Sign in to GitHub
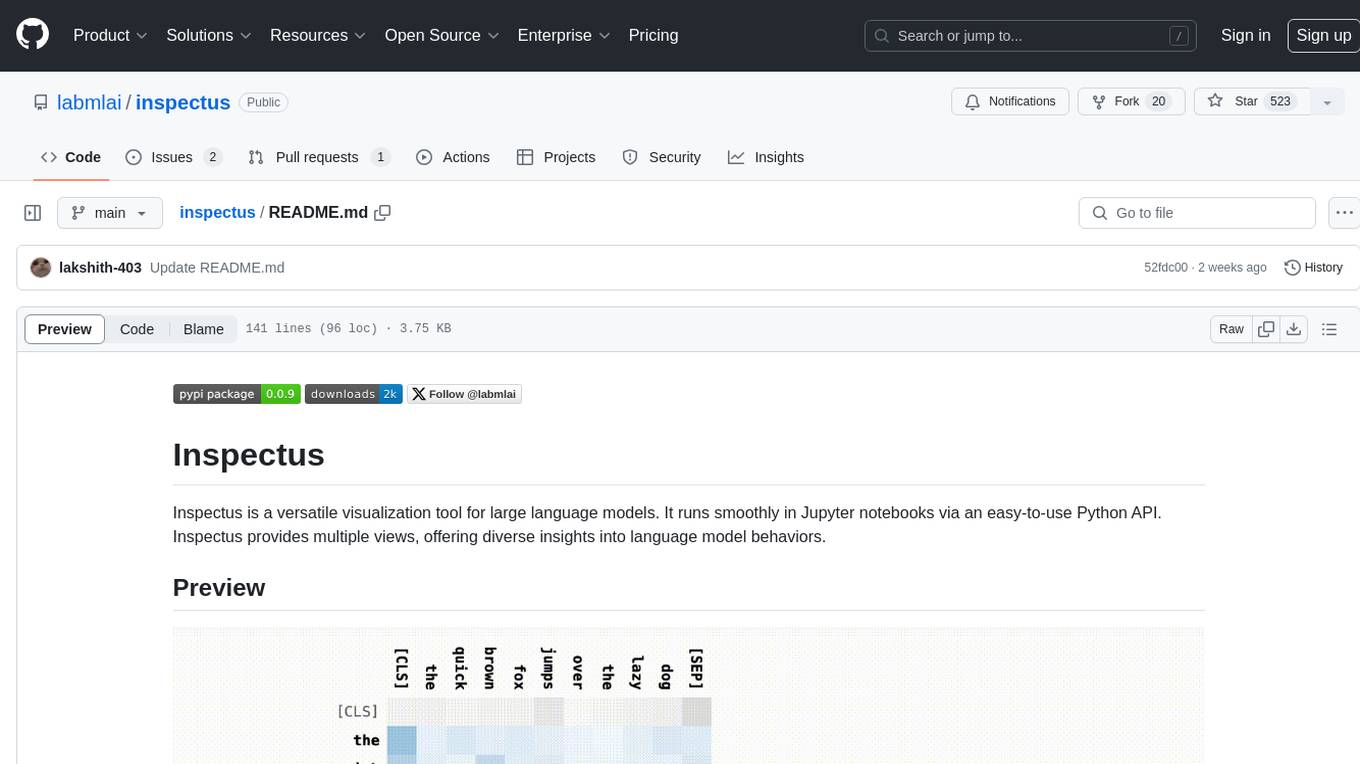The width and height of the screenshot is (1360, 764). pos(1246,35)
